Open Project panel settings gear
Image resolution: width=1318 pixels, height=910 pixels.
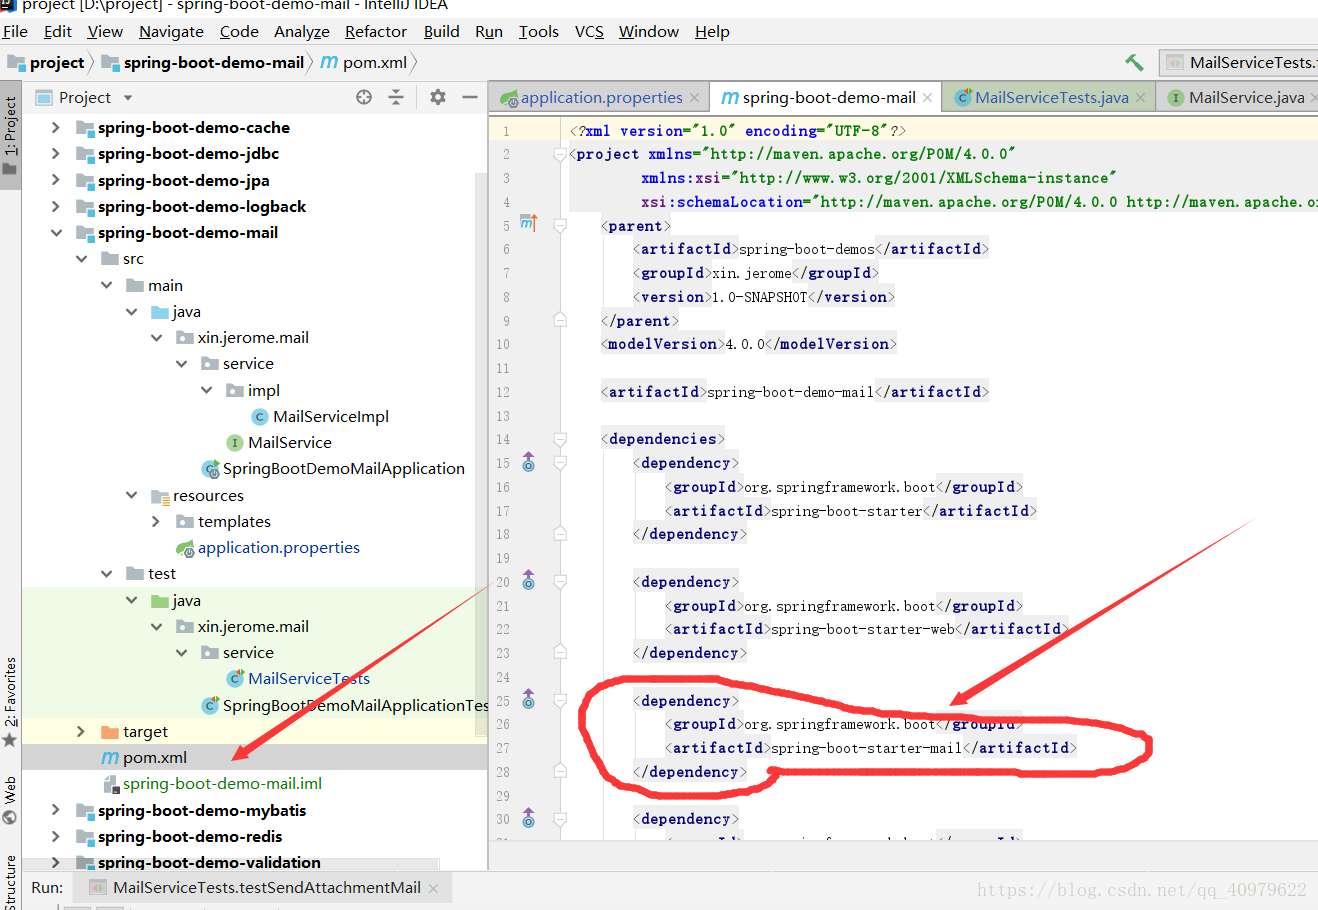[x=438, y=97]
